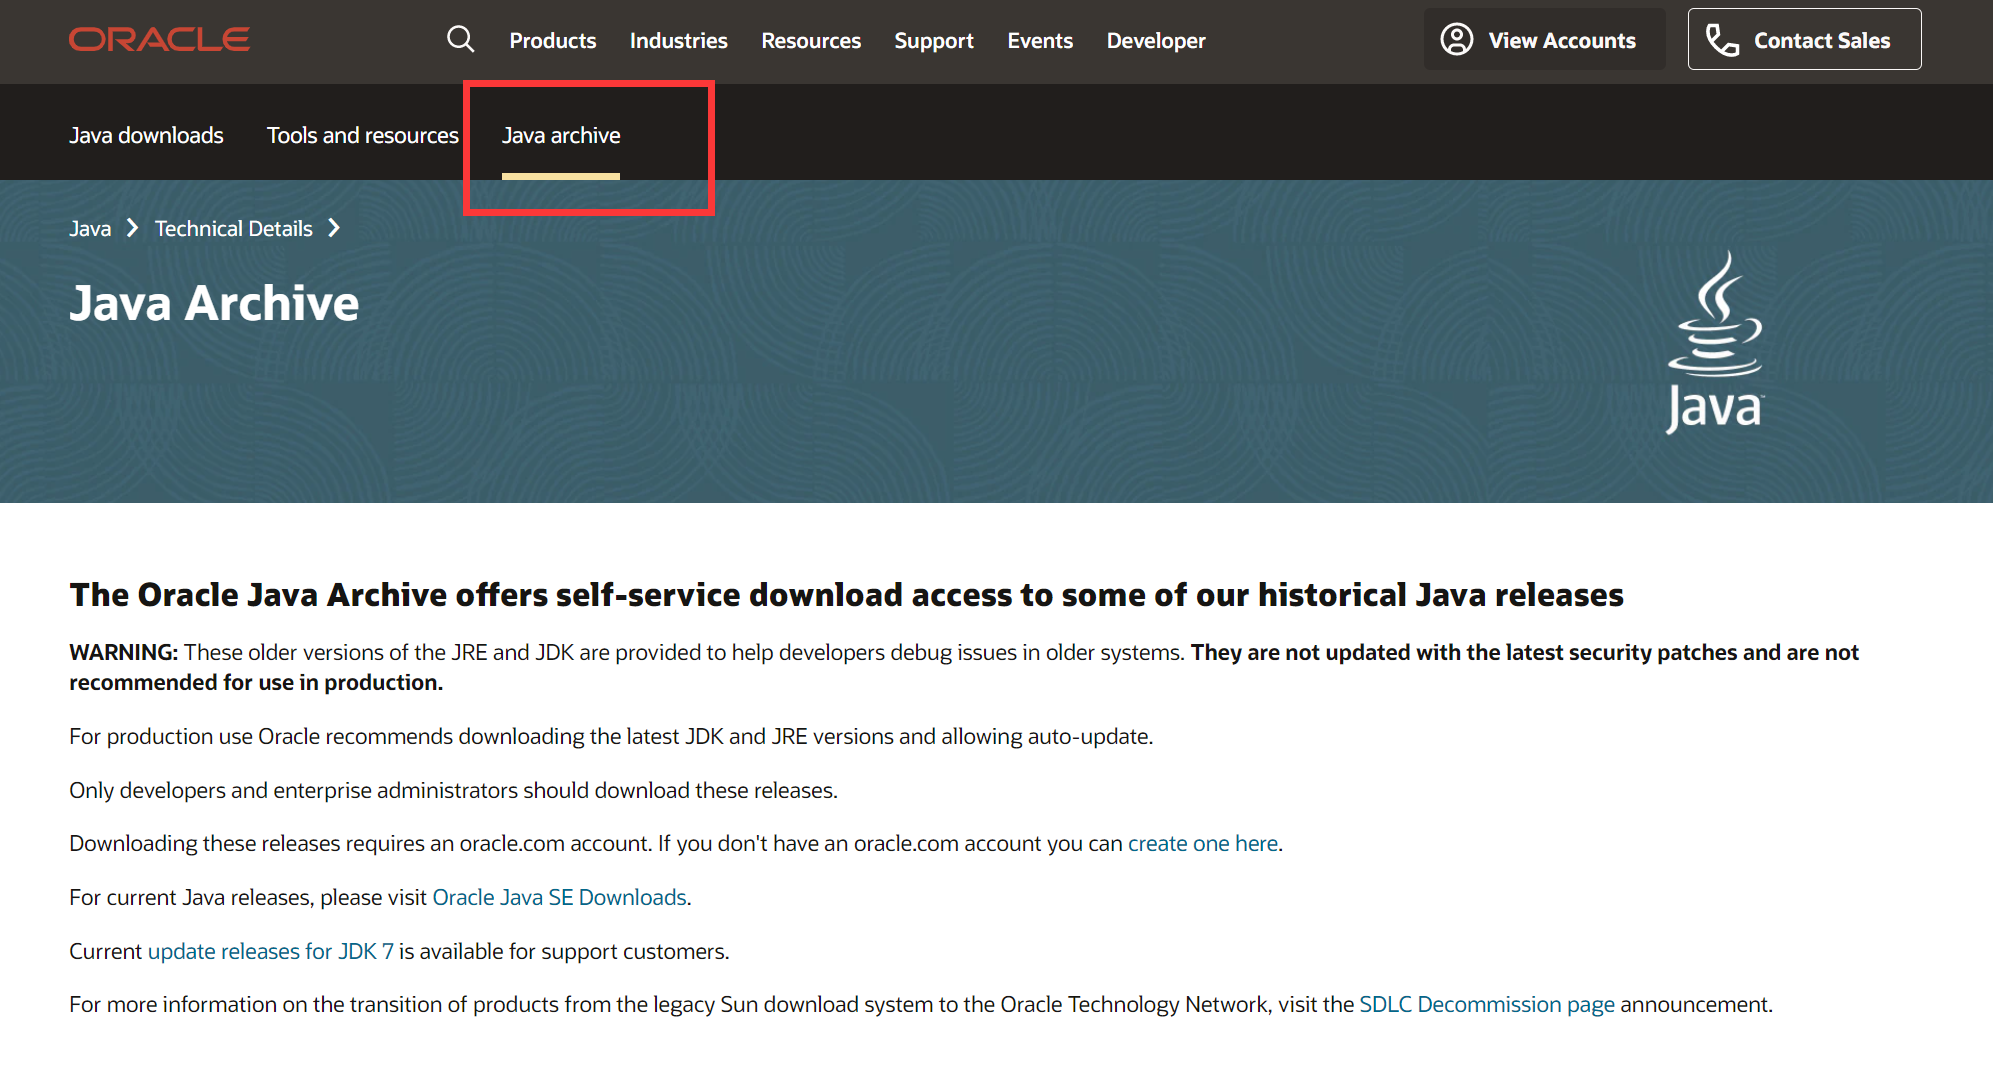This screenshot has height=1070, width=1993.
Task: Click the View Accounts user icon
Action: (1457, 40)
